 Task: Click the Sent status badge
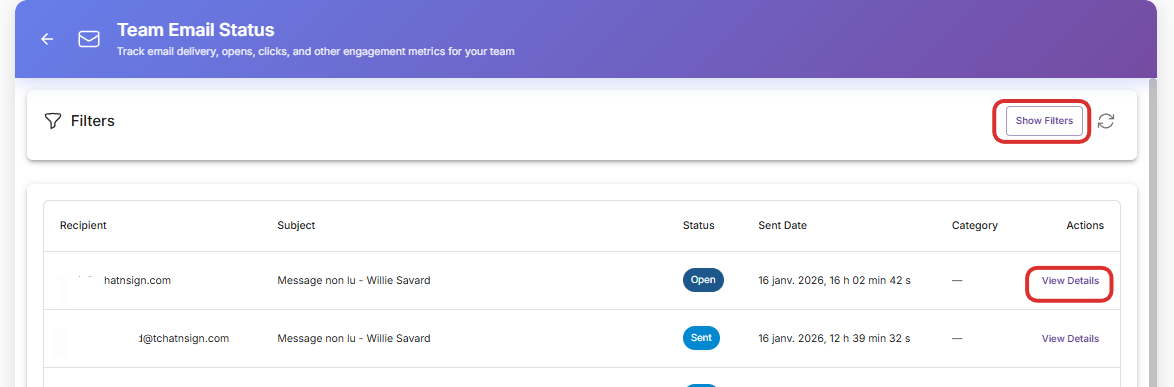coord(701,338)
